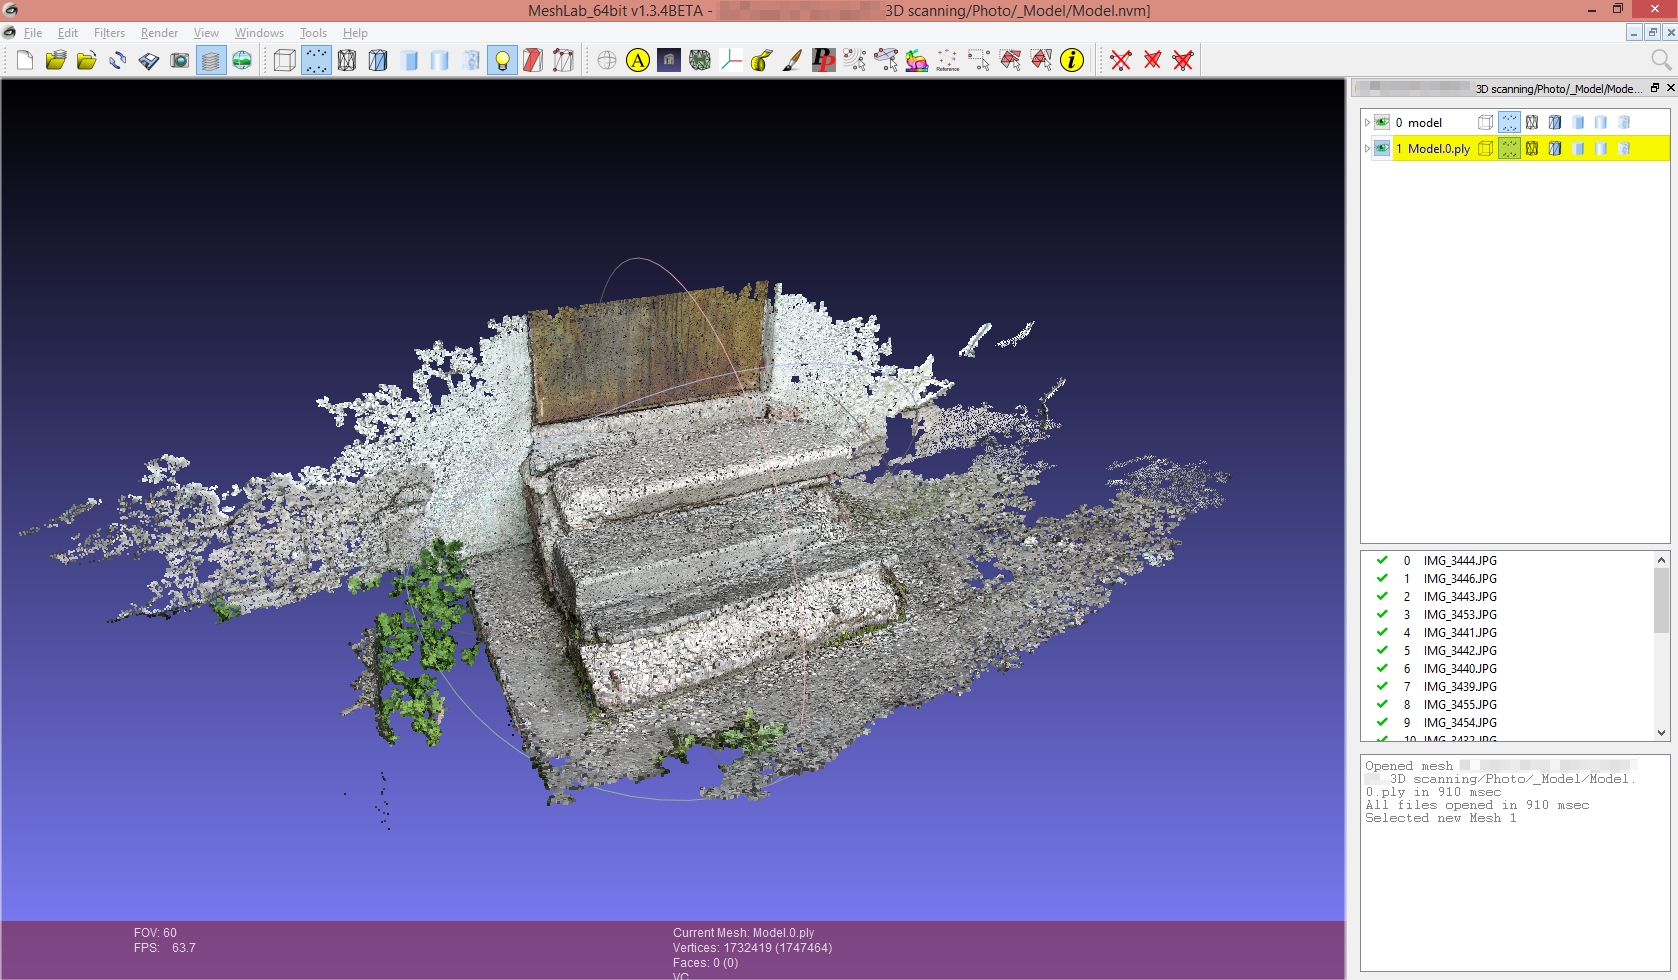Click the yellow A align tool icon
The height and width of the screenshot is (980, 1678).
click(x=638, y=61)
